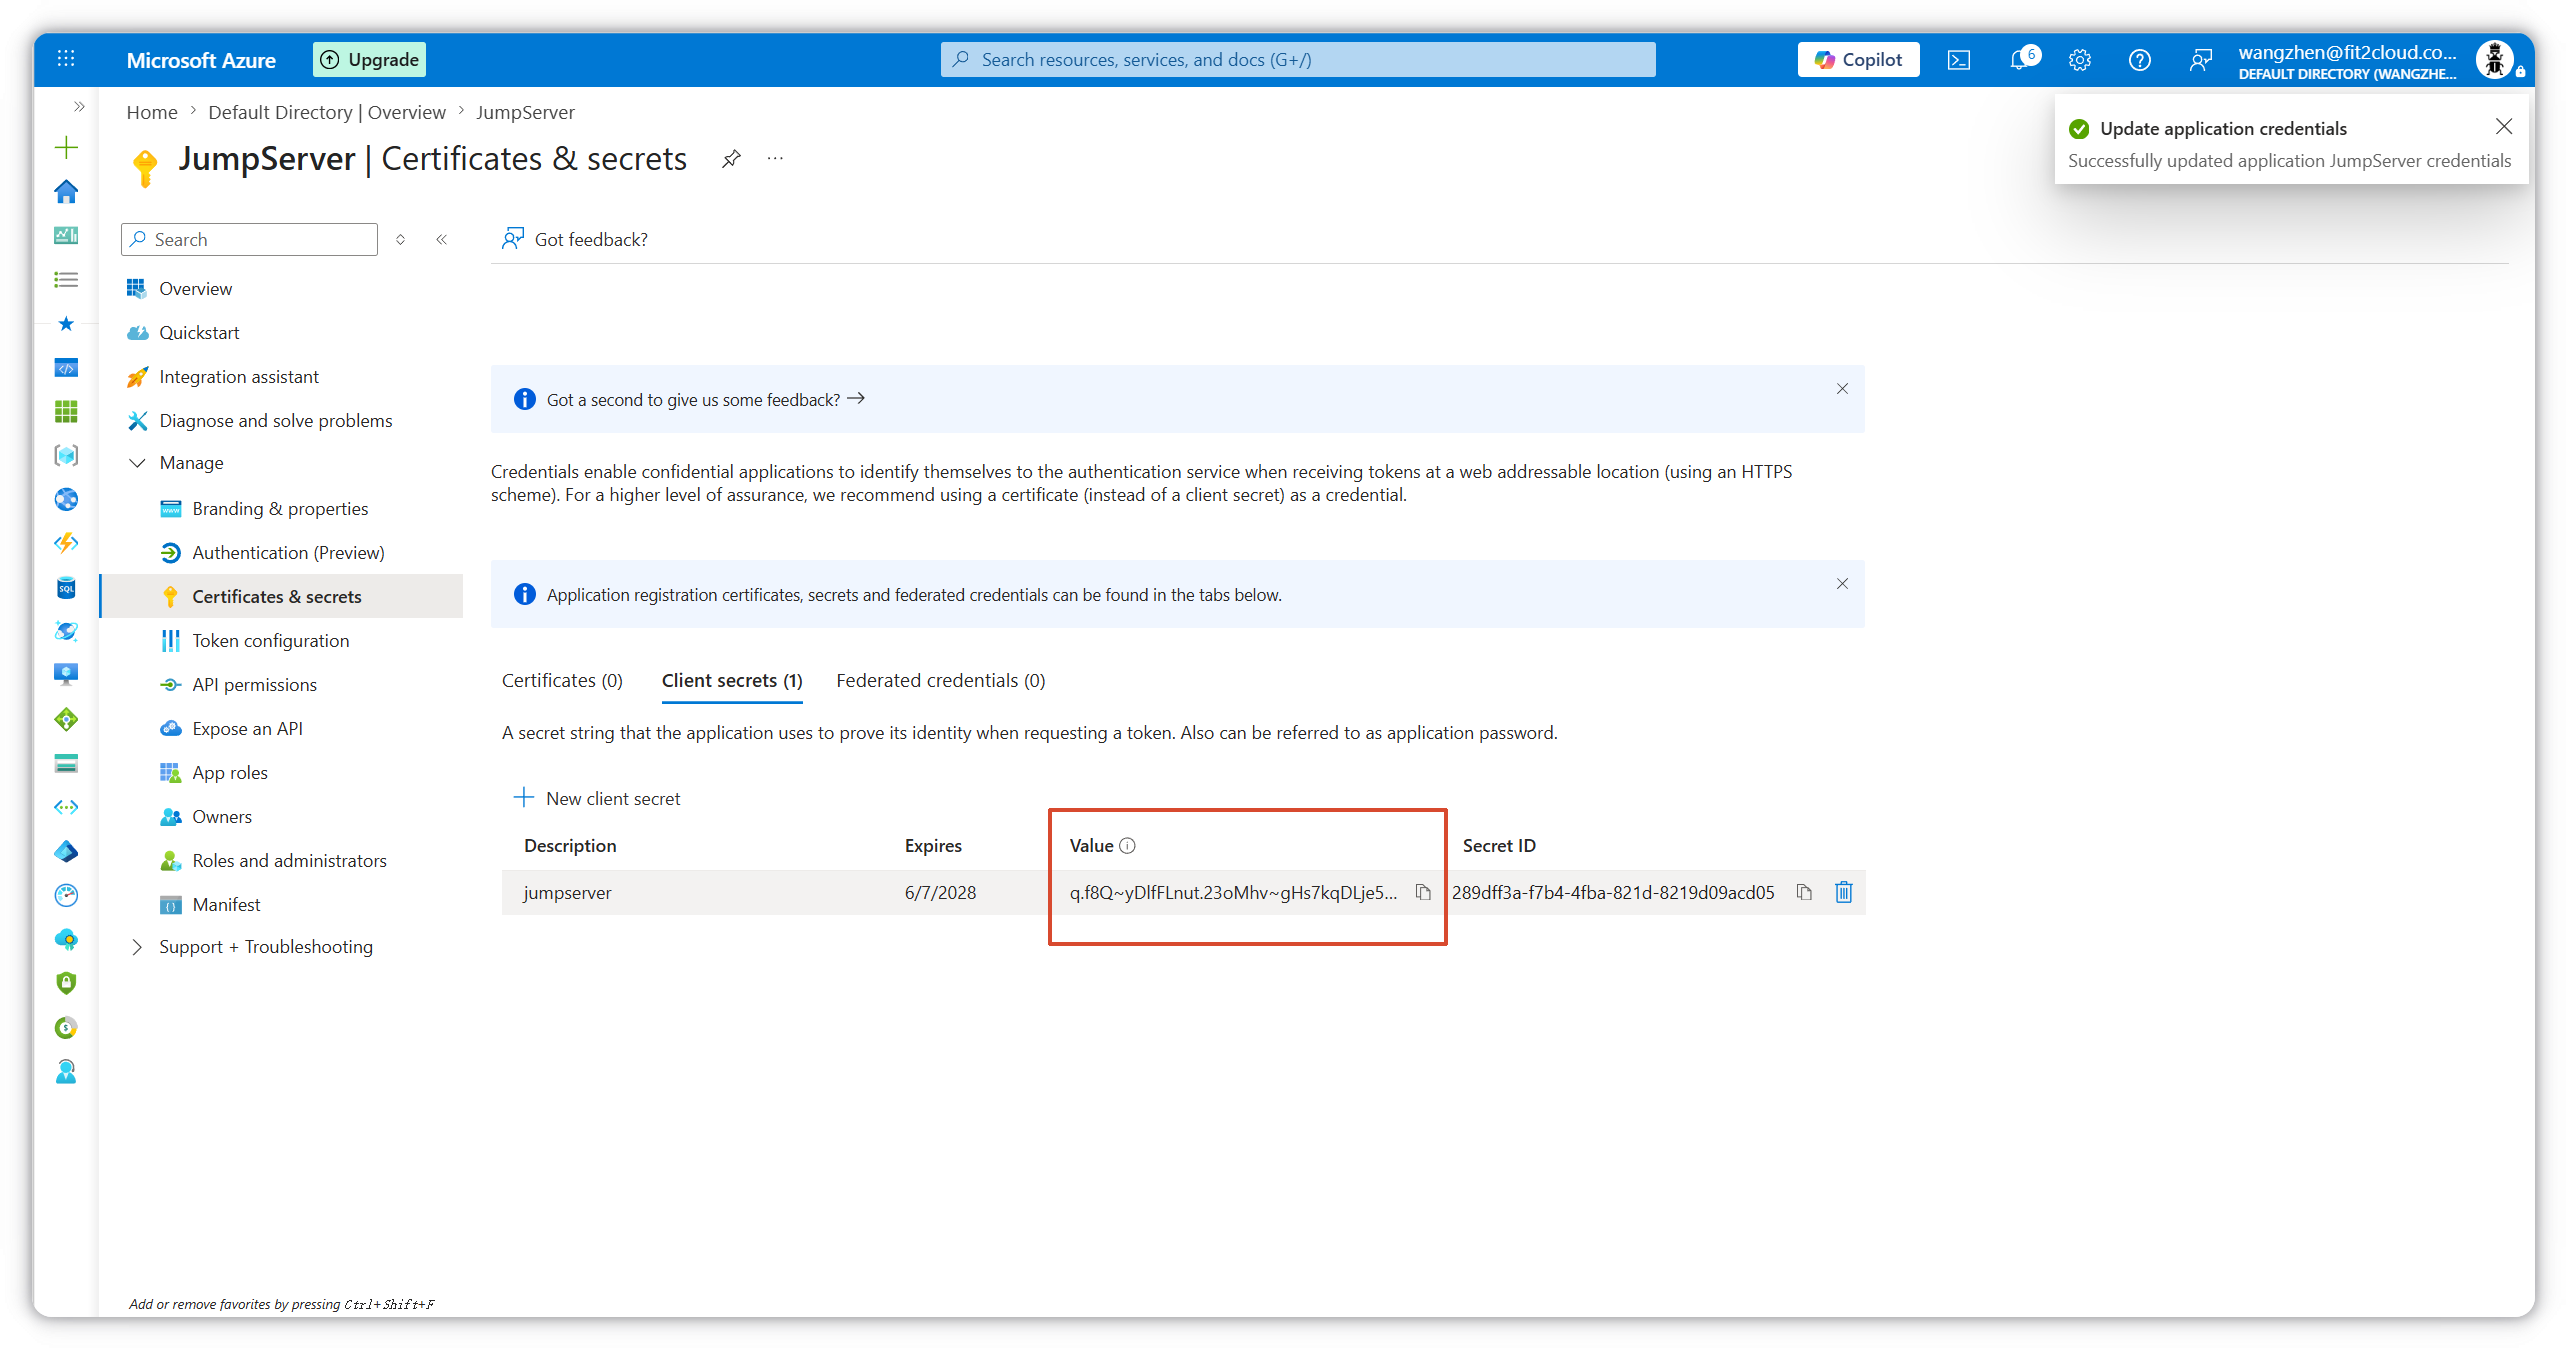The image size is (2567, 1349).
Task: Open Monitor gauge icon in sidebar
Action: click(66, 895)
